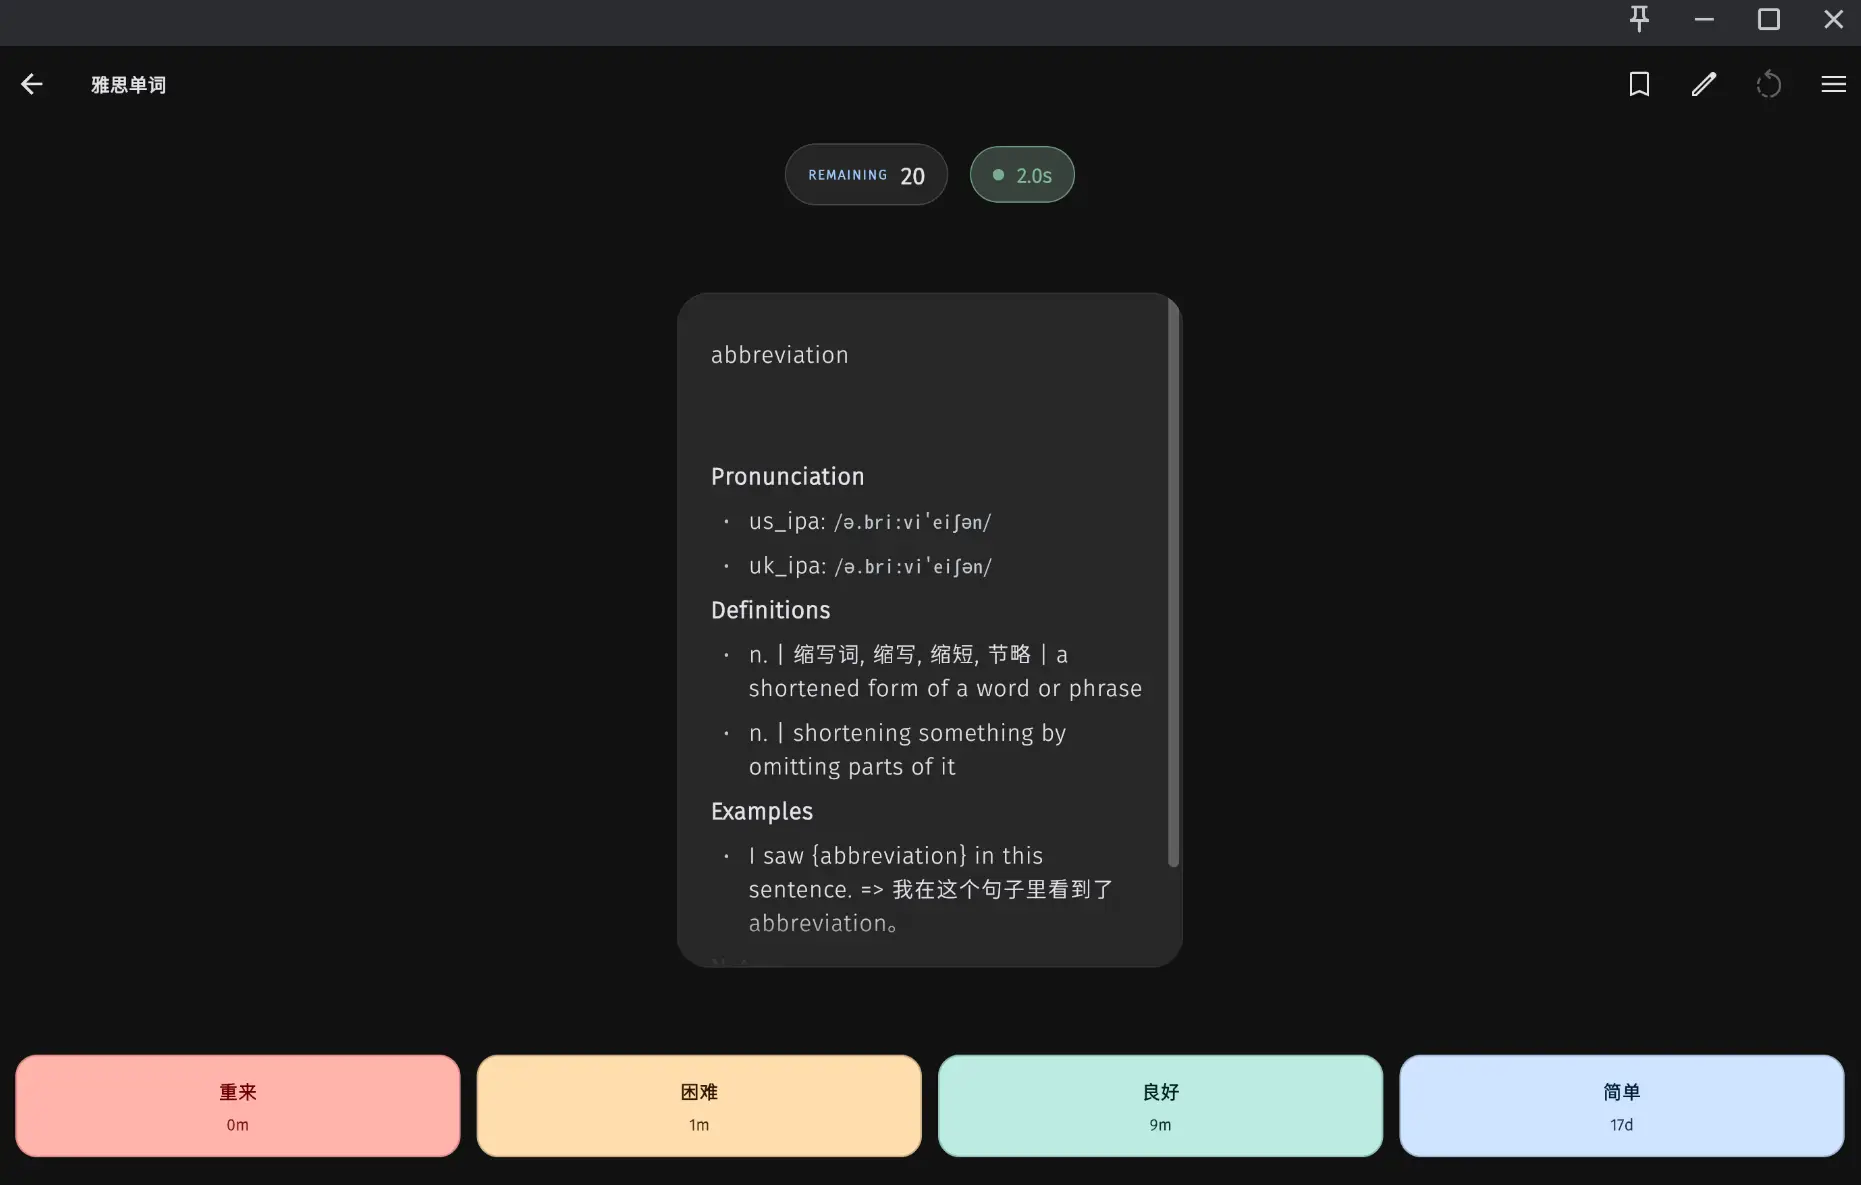
Task: Close the flashcard app window
Action: pos(1833,19)
